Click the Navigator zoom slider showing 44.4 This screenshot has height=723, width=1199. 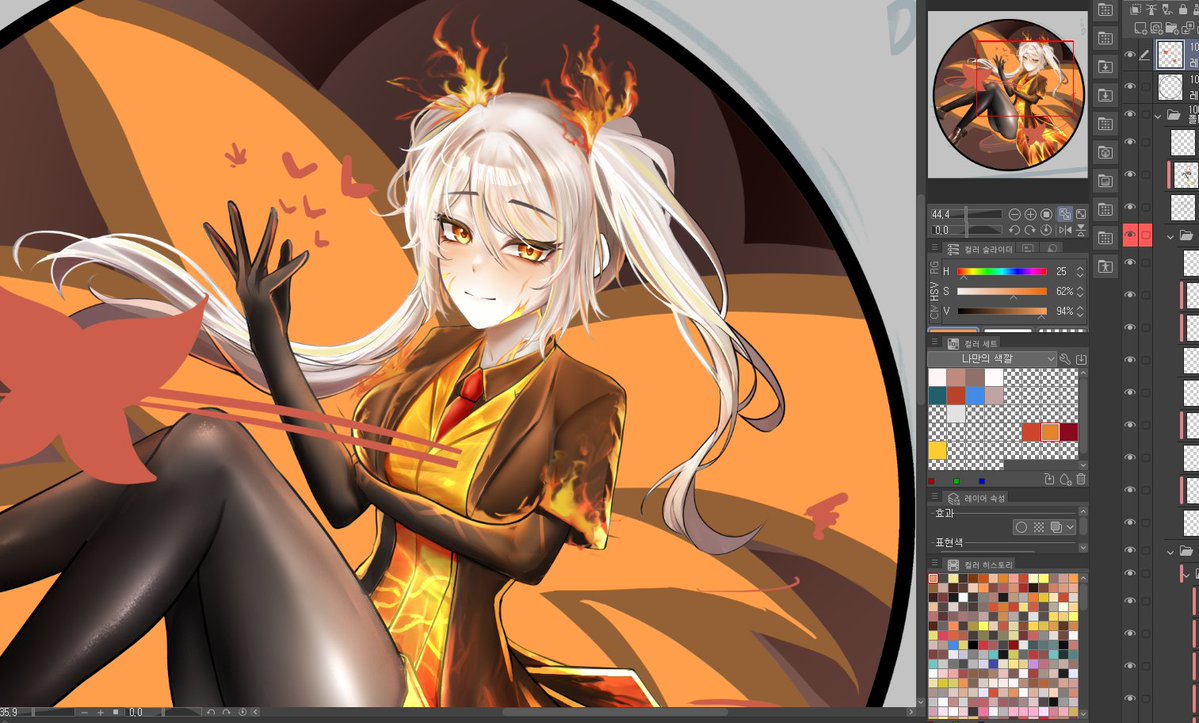[967, 214]
